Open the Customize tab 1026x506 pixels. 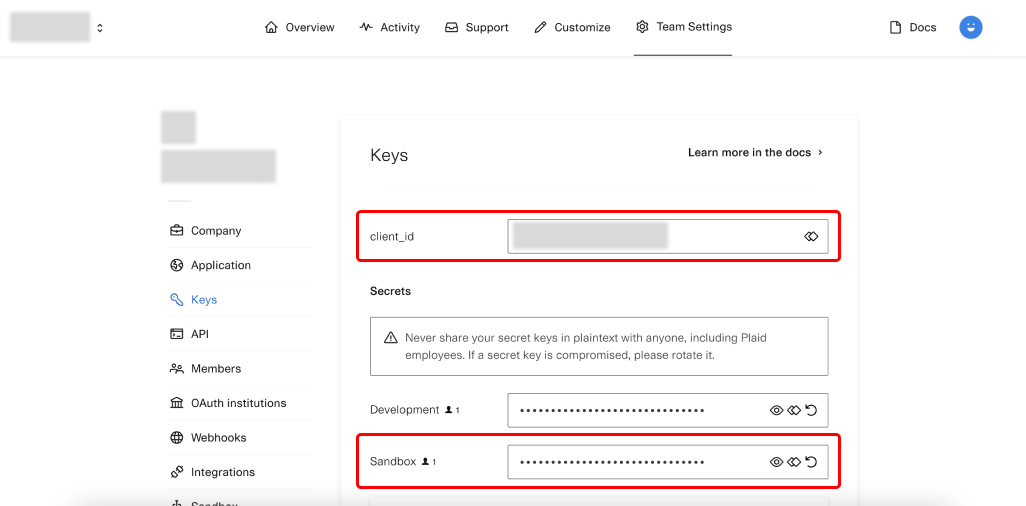[572, 27]
